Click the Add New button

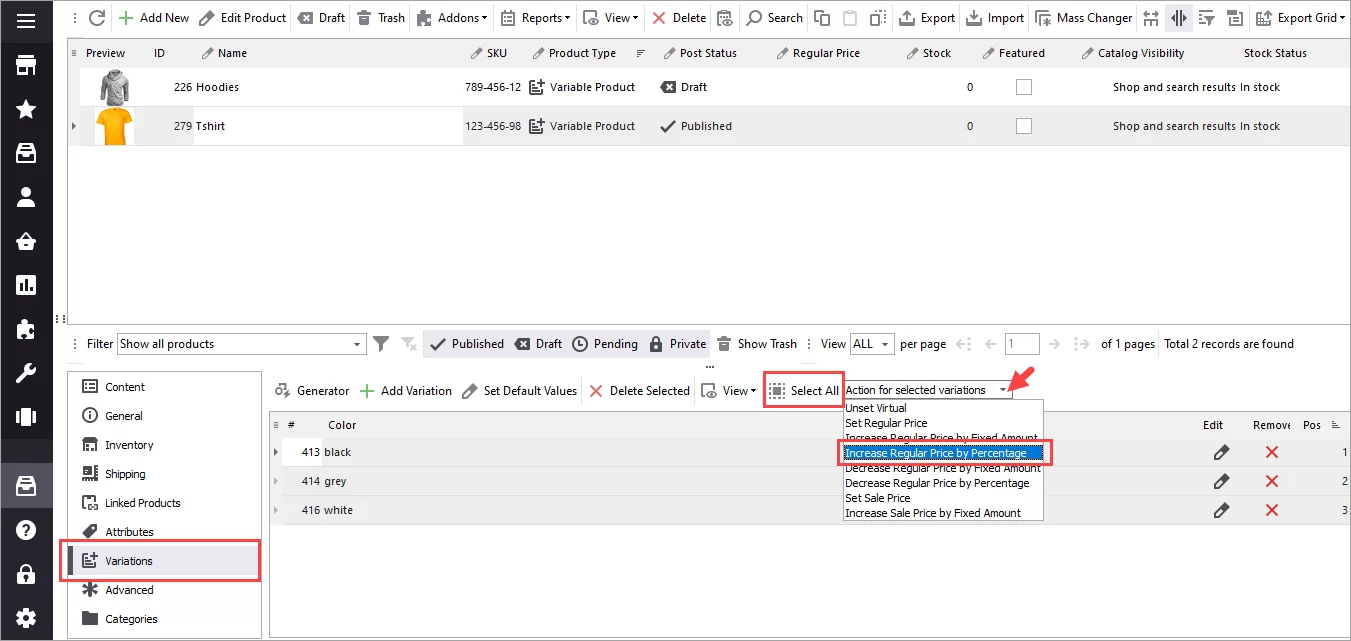click(153, 17)
